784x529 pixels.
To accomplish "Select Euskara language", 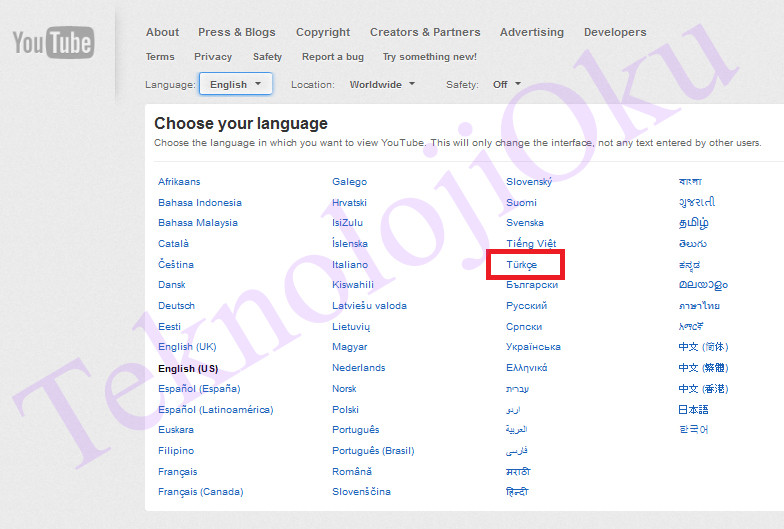I will point(176,430).
